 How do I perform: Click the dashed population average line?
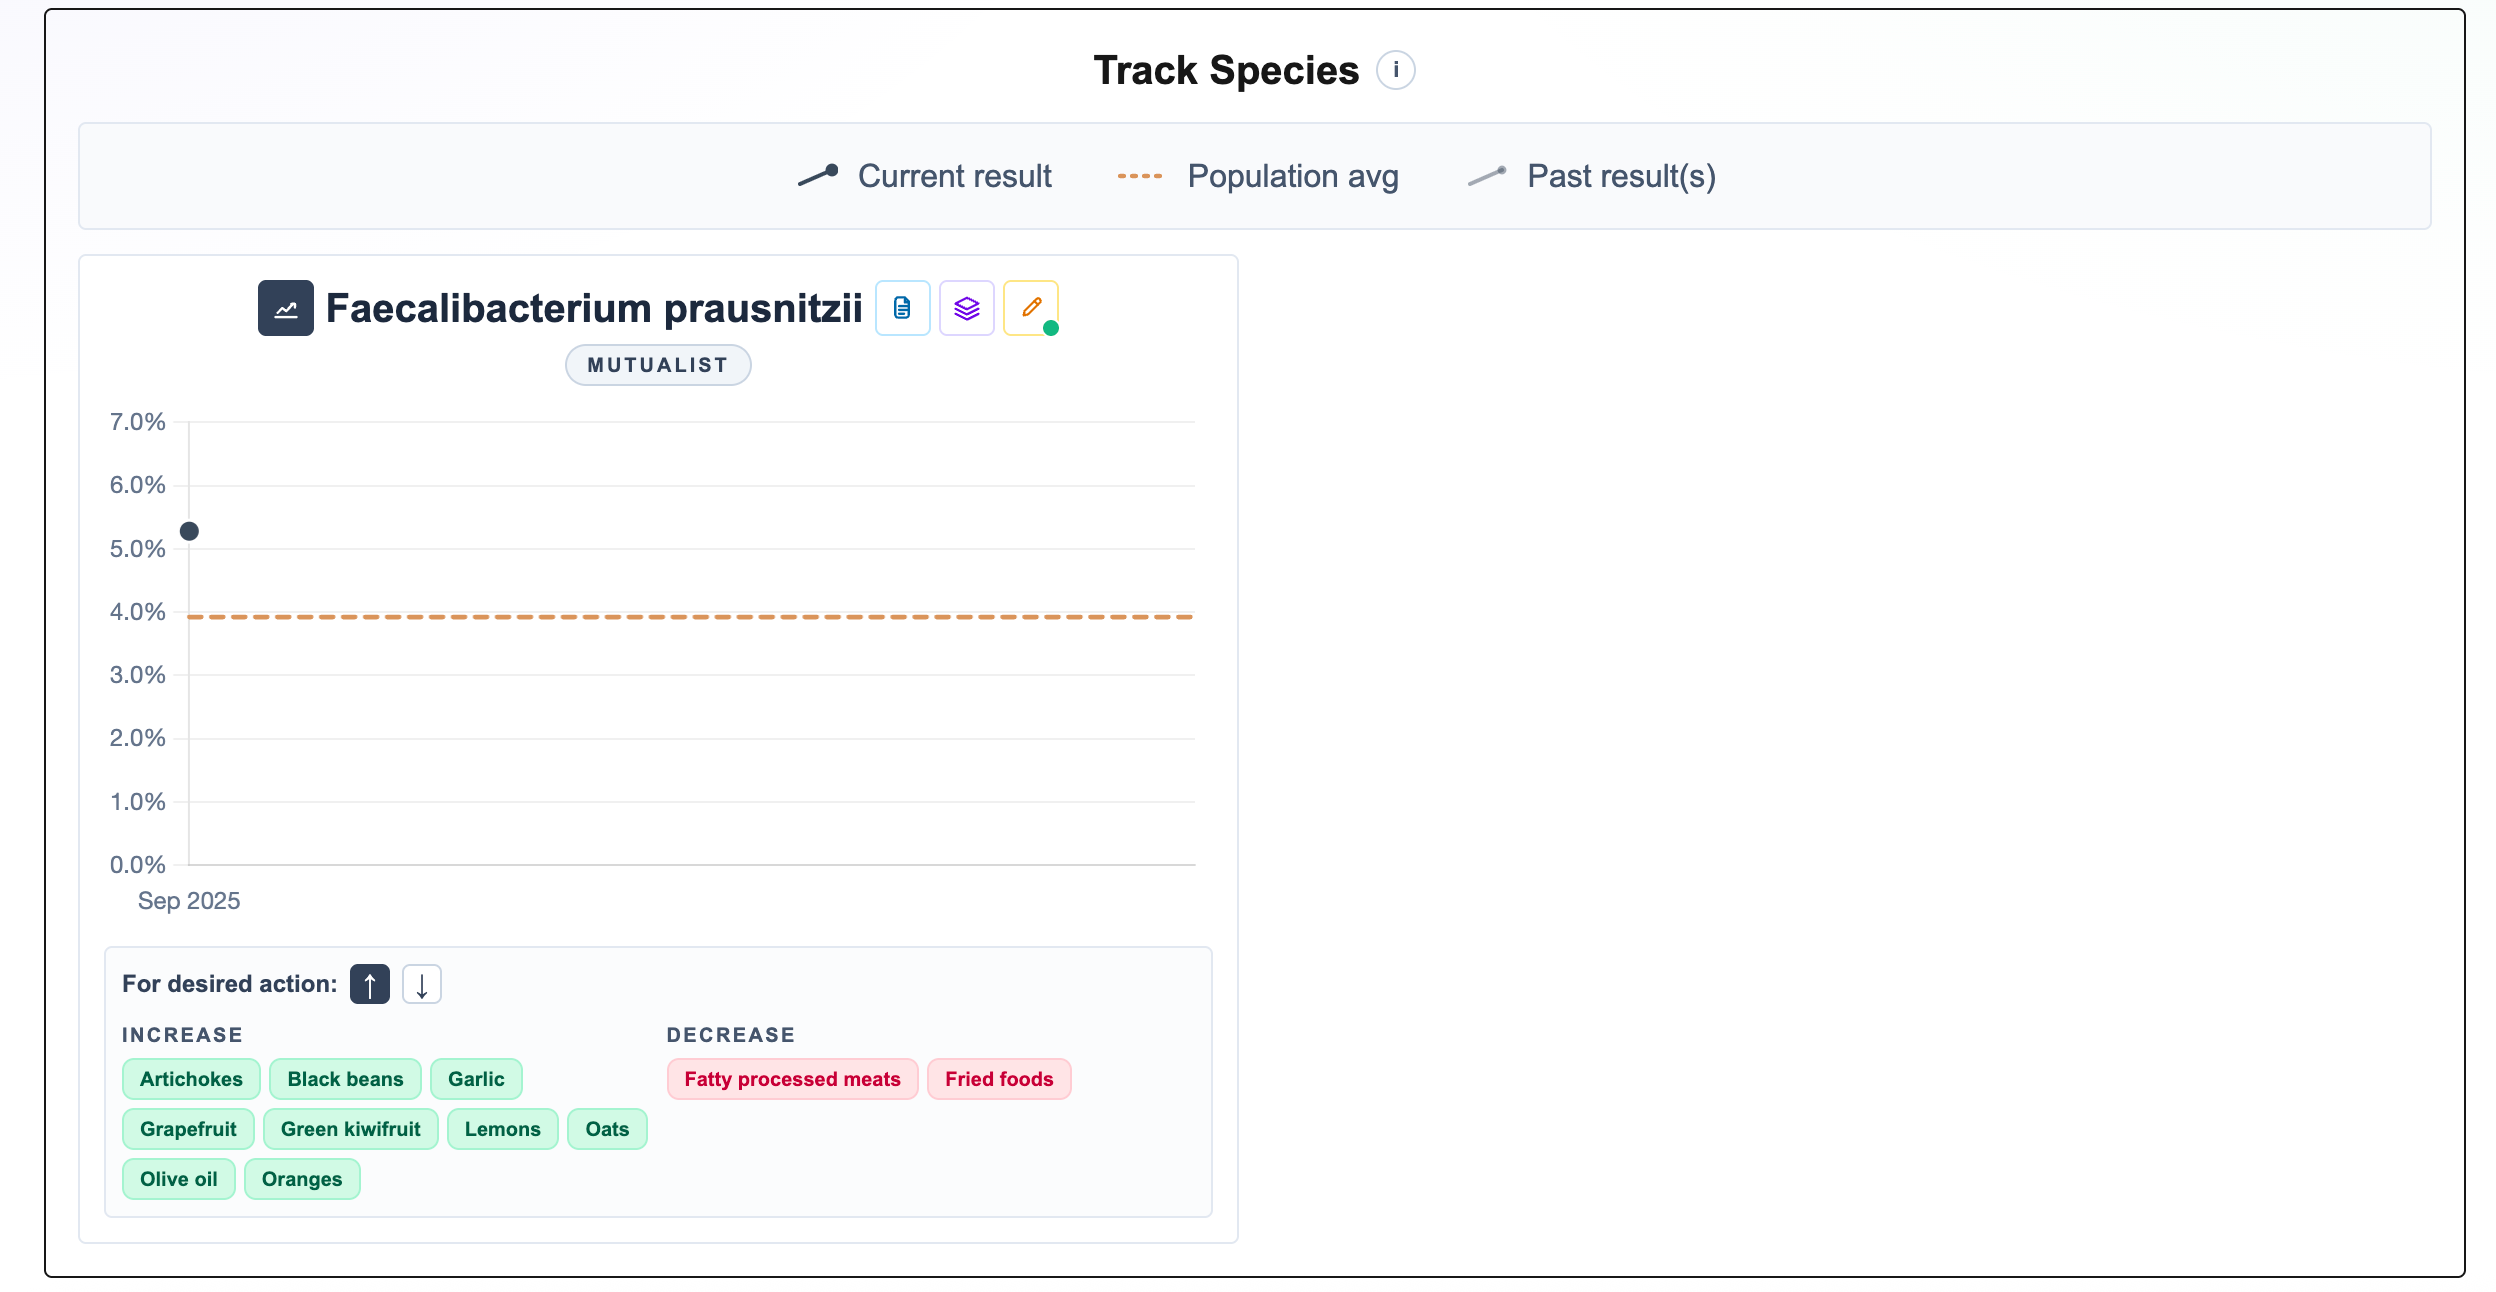(690, 617)
